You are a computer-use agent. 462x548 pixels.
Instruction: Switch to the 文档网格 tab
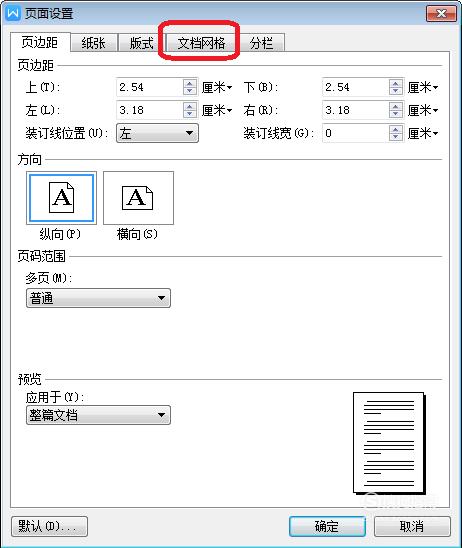(201, 43)
